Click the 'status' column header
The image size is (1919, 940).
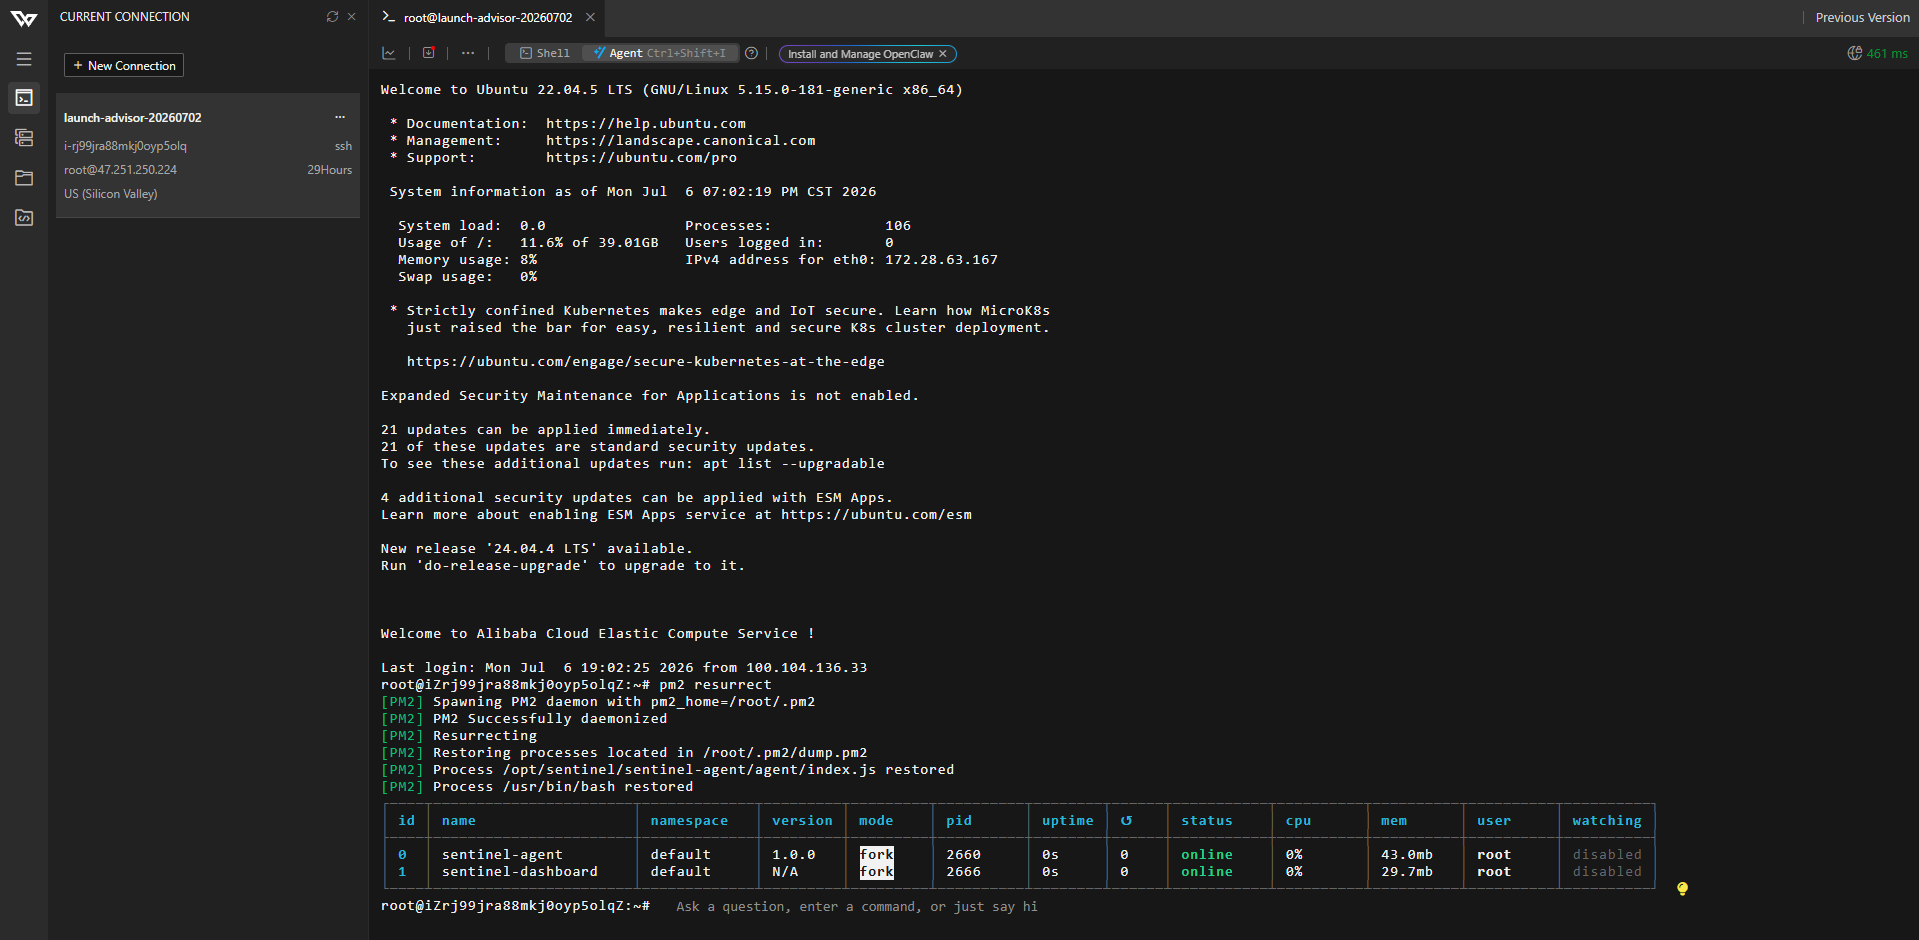(1207, 821)
